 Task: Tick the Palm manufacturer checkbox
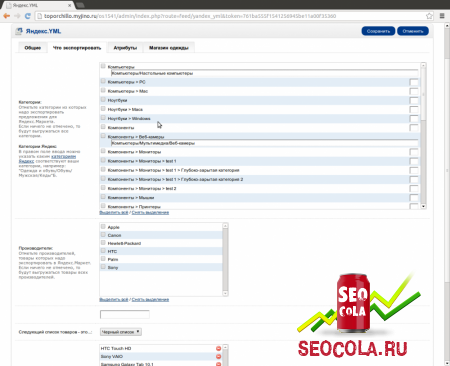click(x=103, y=258)
